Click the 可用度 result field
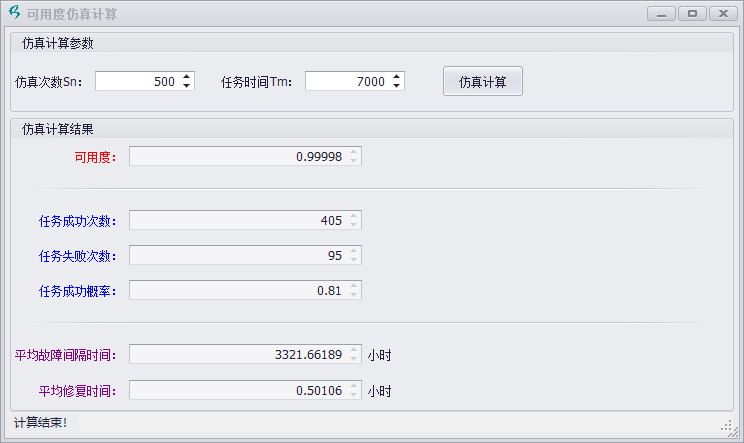The width and height of the screenshot is (744, 443). (238, 157)
